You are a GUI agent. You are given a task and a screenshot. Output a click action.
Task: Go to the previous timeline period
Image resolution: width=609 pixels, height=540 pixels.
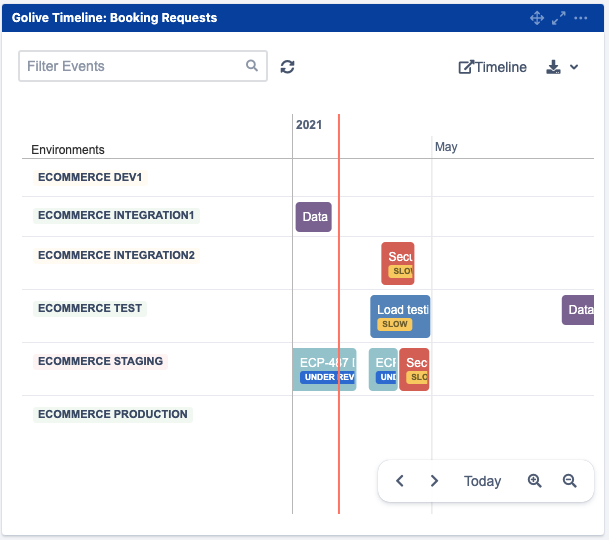pyautogui.click(x=400, y=481)
